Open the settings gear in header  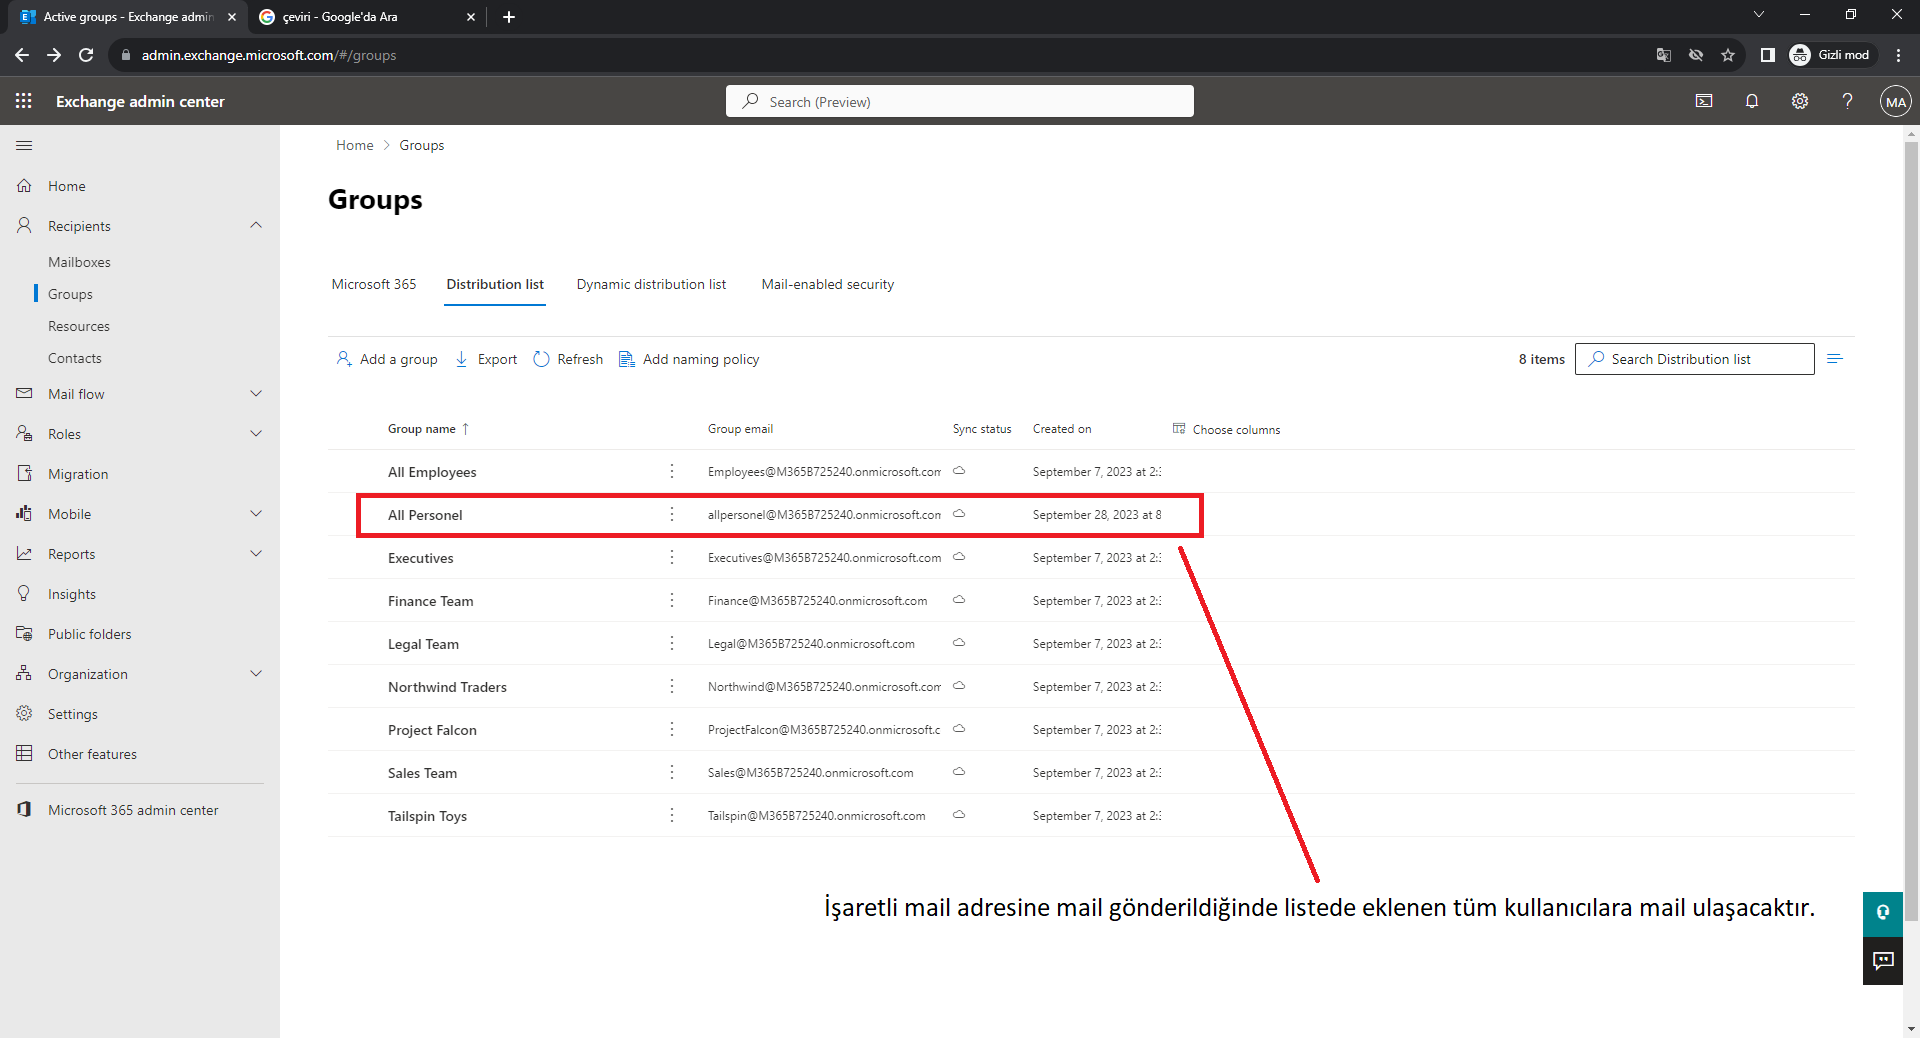pos(1800,101)
